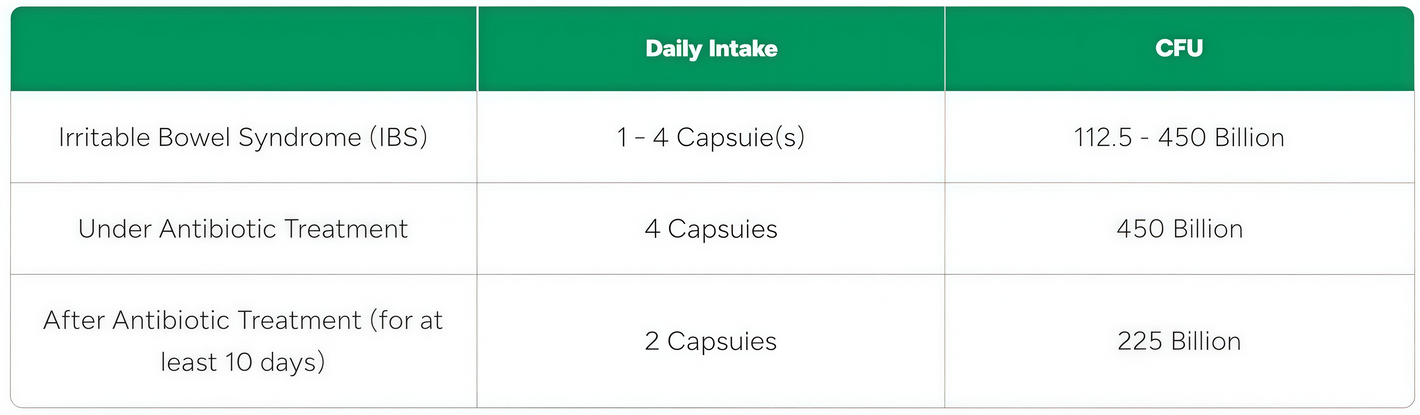Click the Under Antibiotic Treatment row label
The image size is (1420, 415).
(243, 229)
